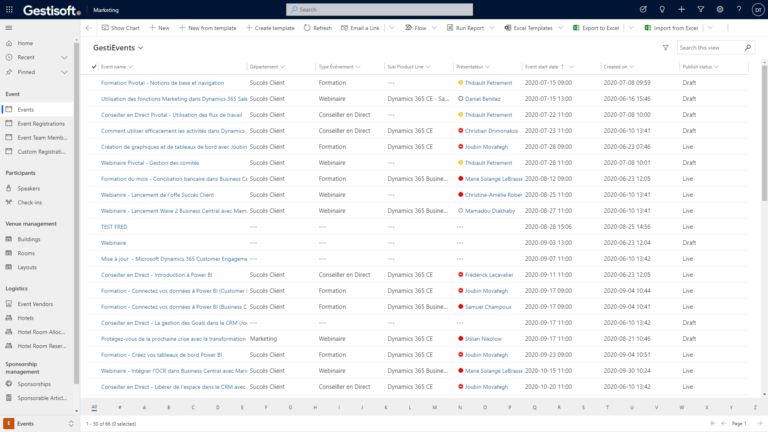
Task: Refresh the events list
Action: pyautogui.click(x=317, y=28)
